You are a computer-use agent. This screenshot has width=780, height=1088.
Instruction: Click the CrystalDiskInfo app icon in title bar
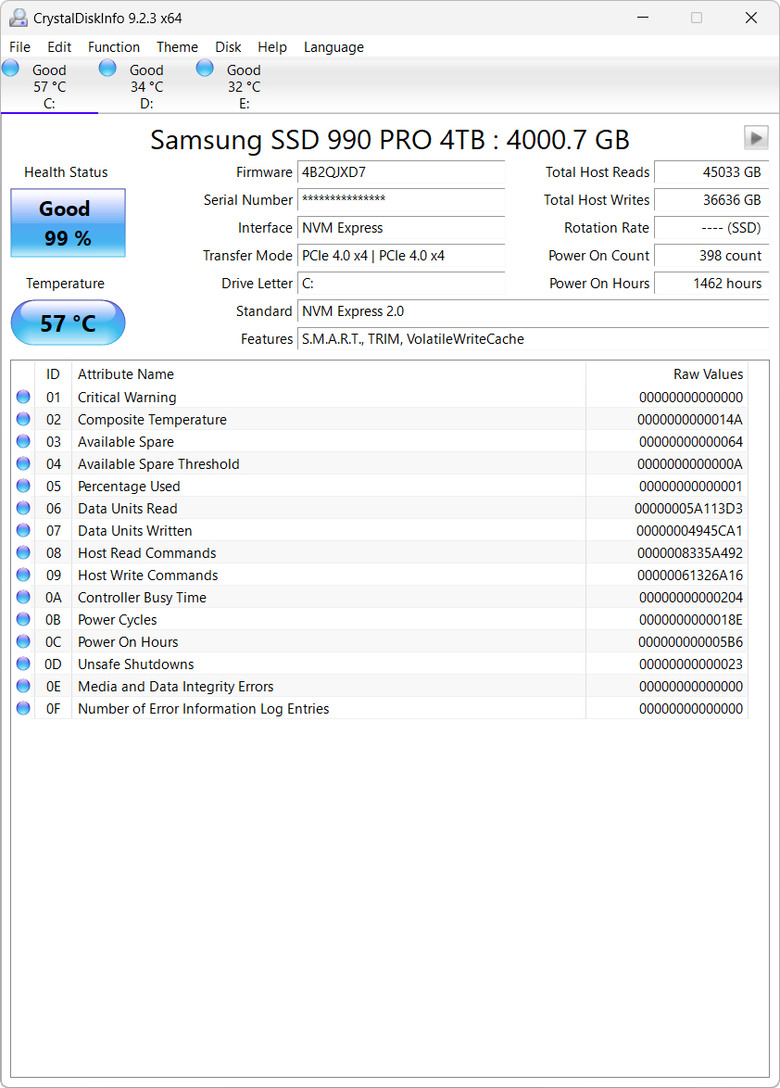point(18,18)
